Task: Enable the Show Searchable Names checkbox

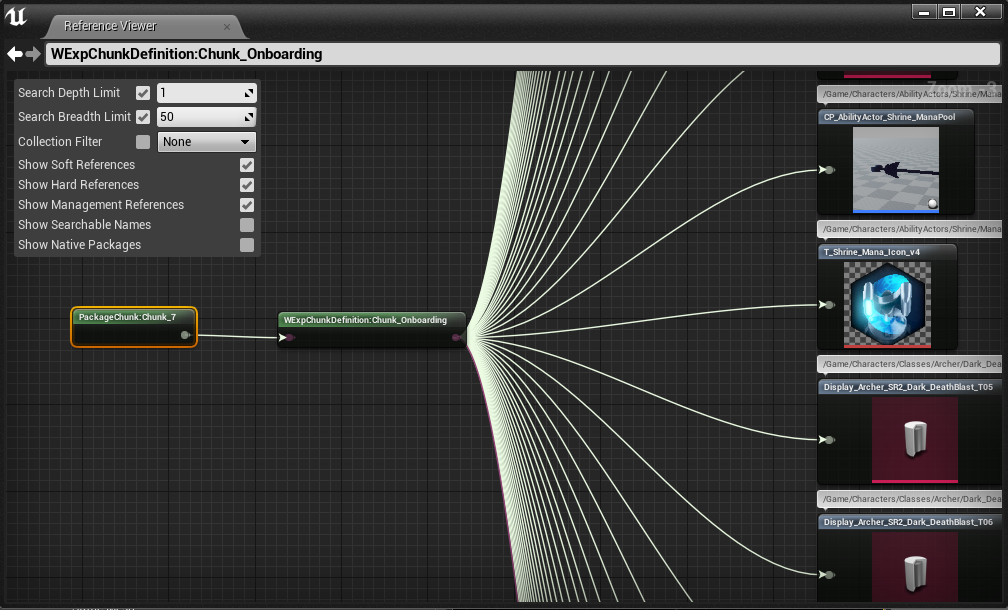Action: (247, 225)
